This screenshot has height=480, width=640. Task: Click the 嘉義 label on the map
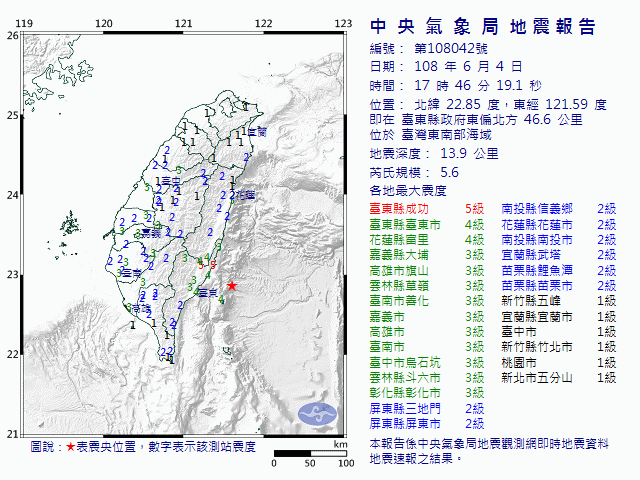(150, 232)
